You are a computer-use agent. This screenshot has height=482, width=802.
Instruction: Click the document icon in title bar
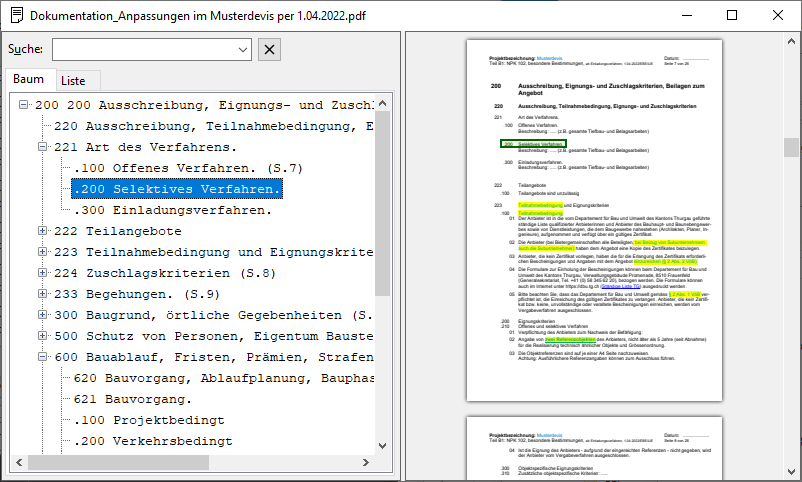tap(16, 15)
